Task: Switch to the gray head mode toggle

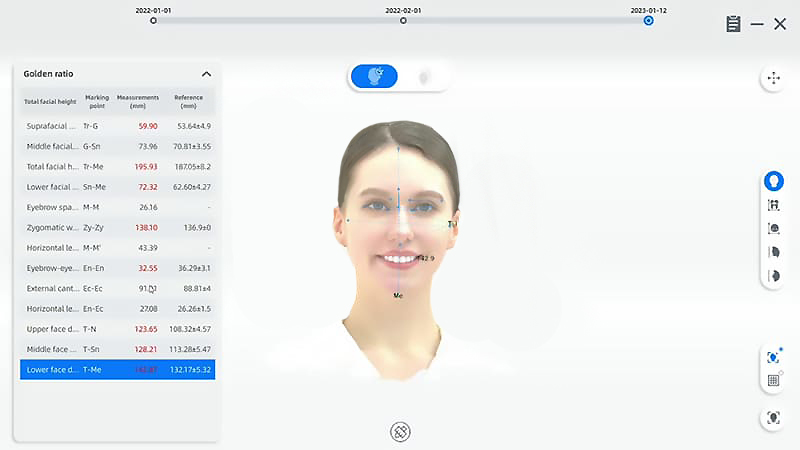Action: [x=423, y=77]
